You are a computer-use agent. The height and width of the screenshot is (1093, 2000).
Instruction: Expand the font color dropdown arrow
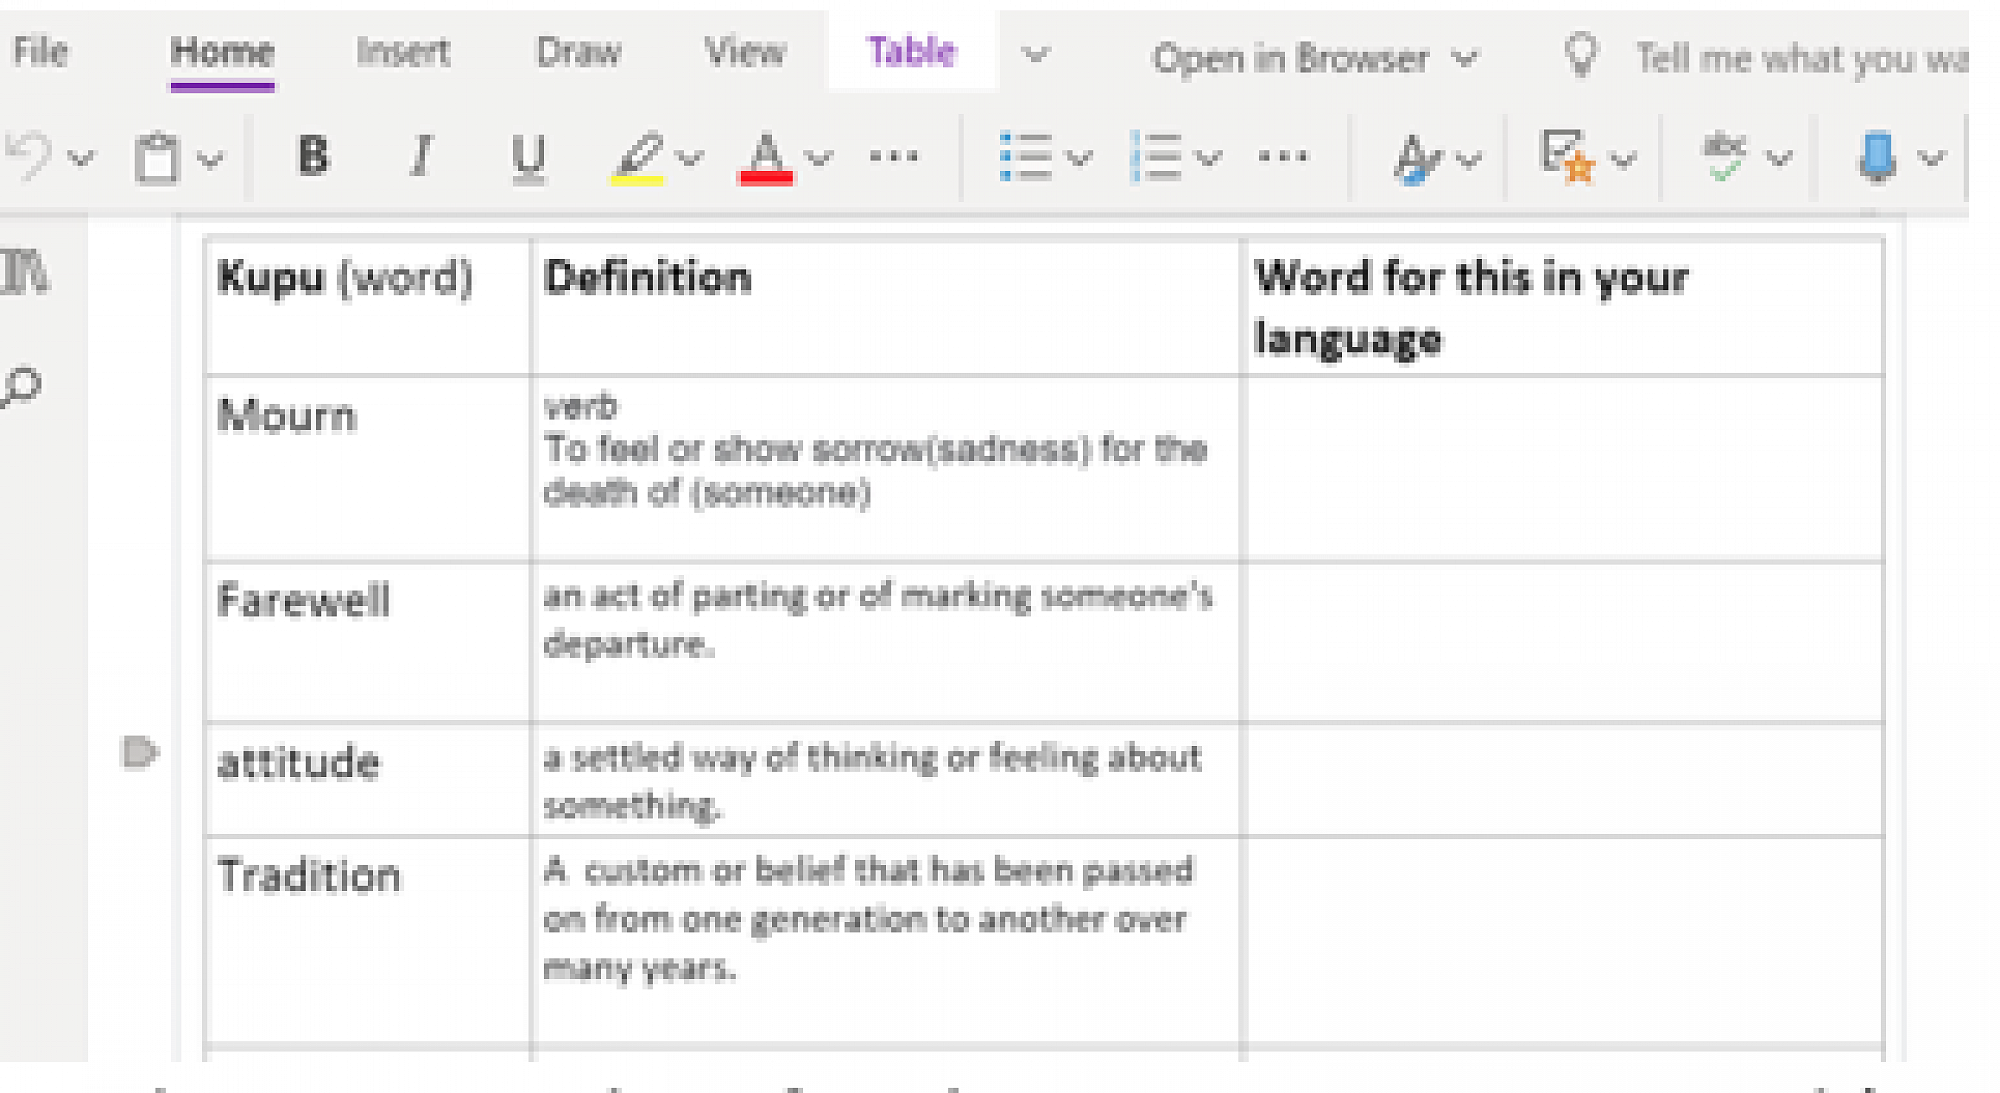819,158
